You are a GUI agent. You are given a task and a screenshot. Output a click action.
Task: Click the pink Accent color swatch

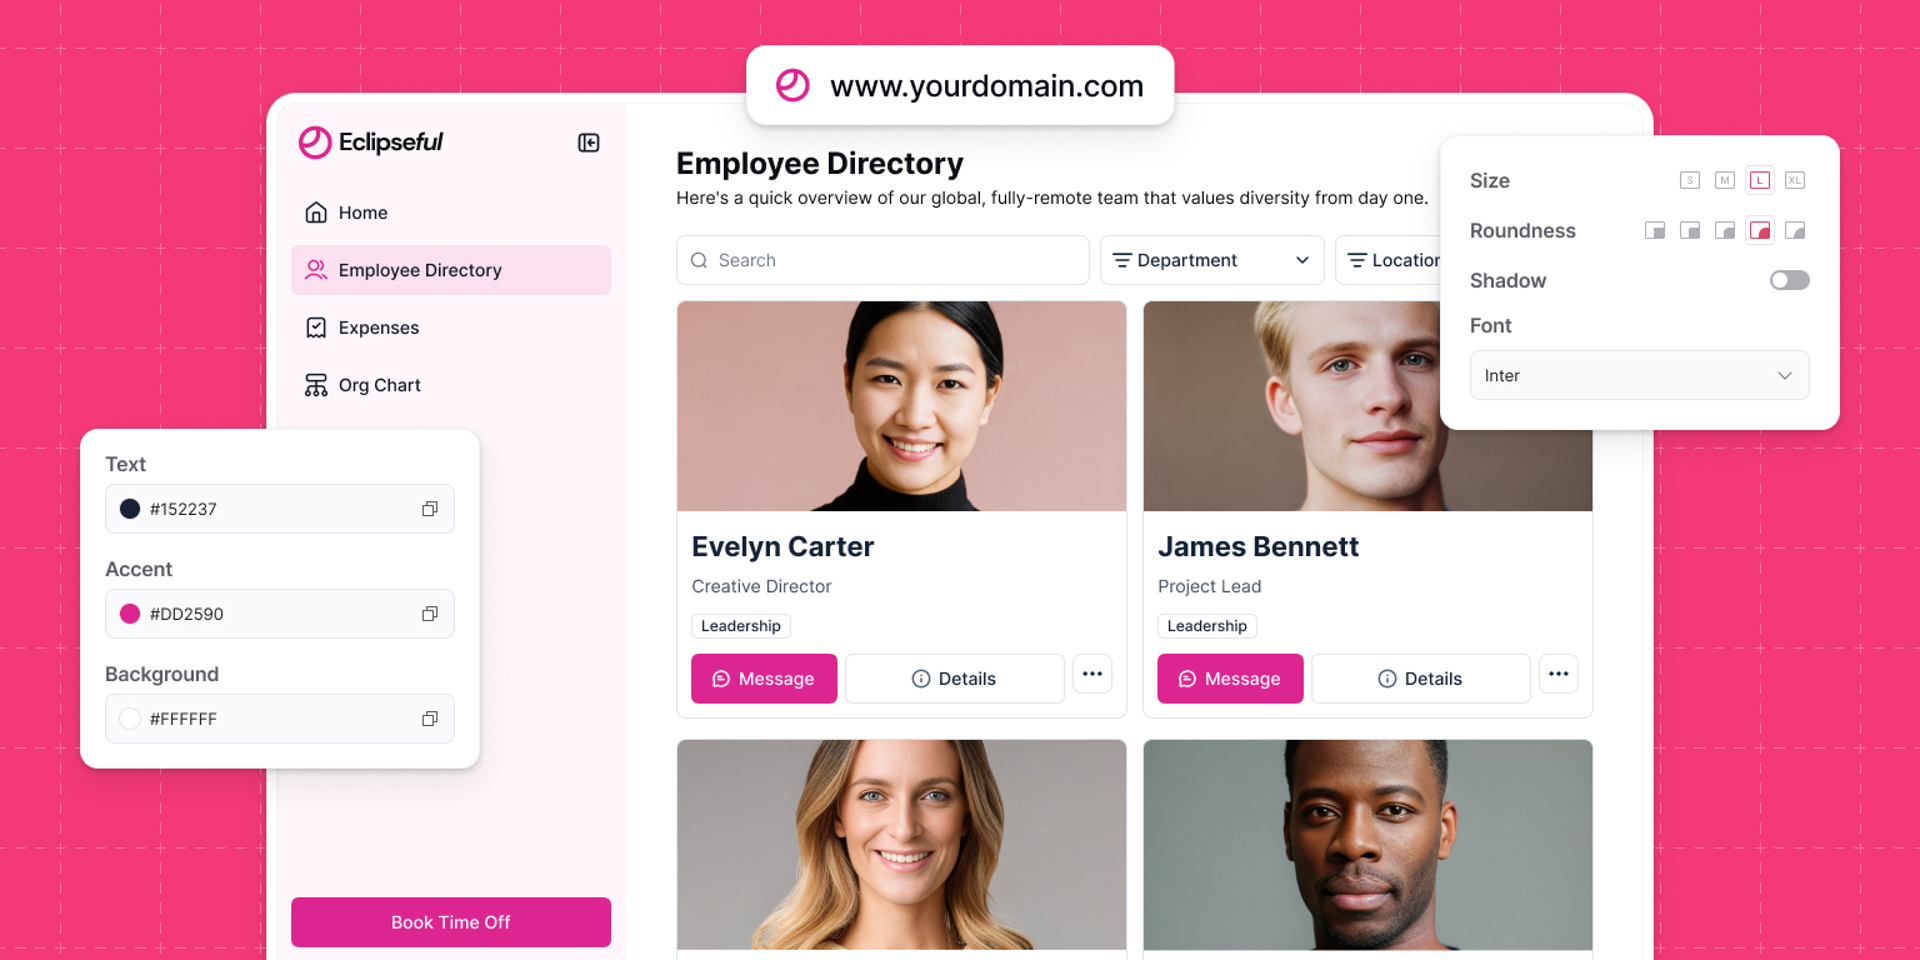tap(130, 614)
